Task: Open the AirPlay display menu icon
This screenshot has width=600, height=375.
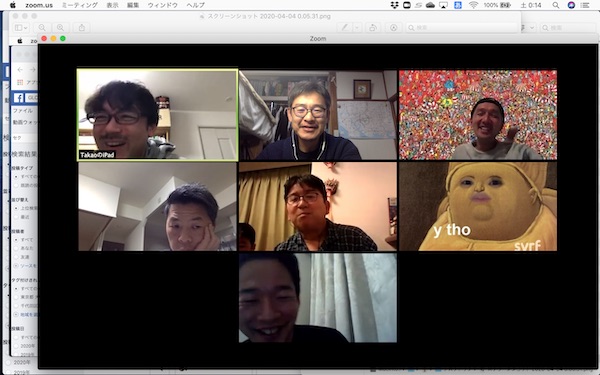Action: coord(443,5)
